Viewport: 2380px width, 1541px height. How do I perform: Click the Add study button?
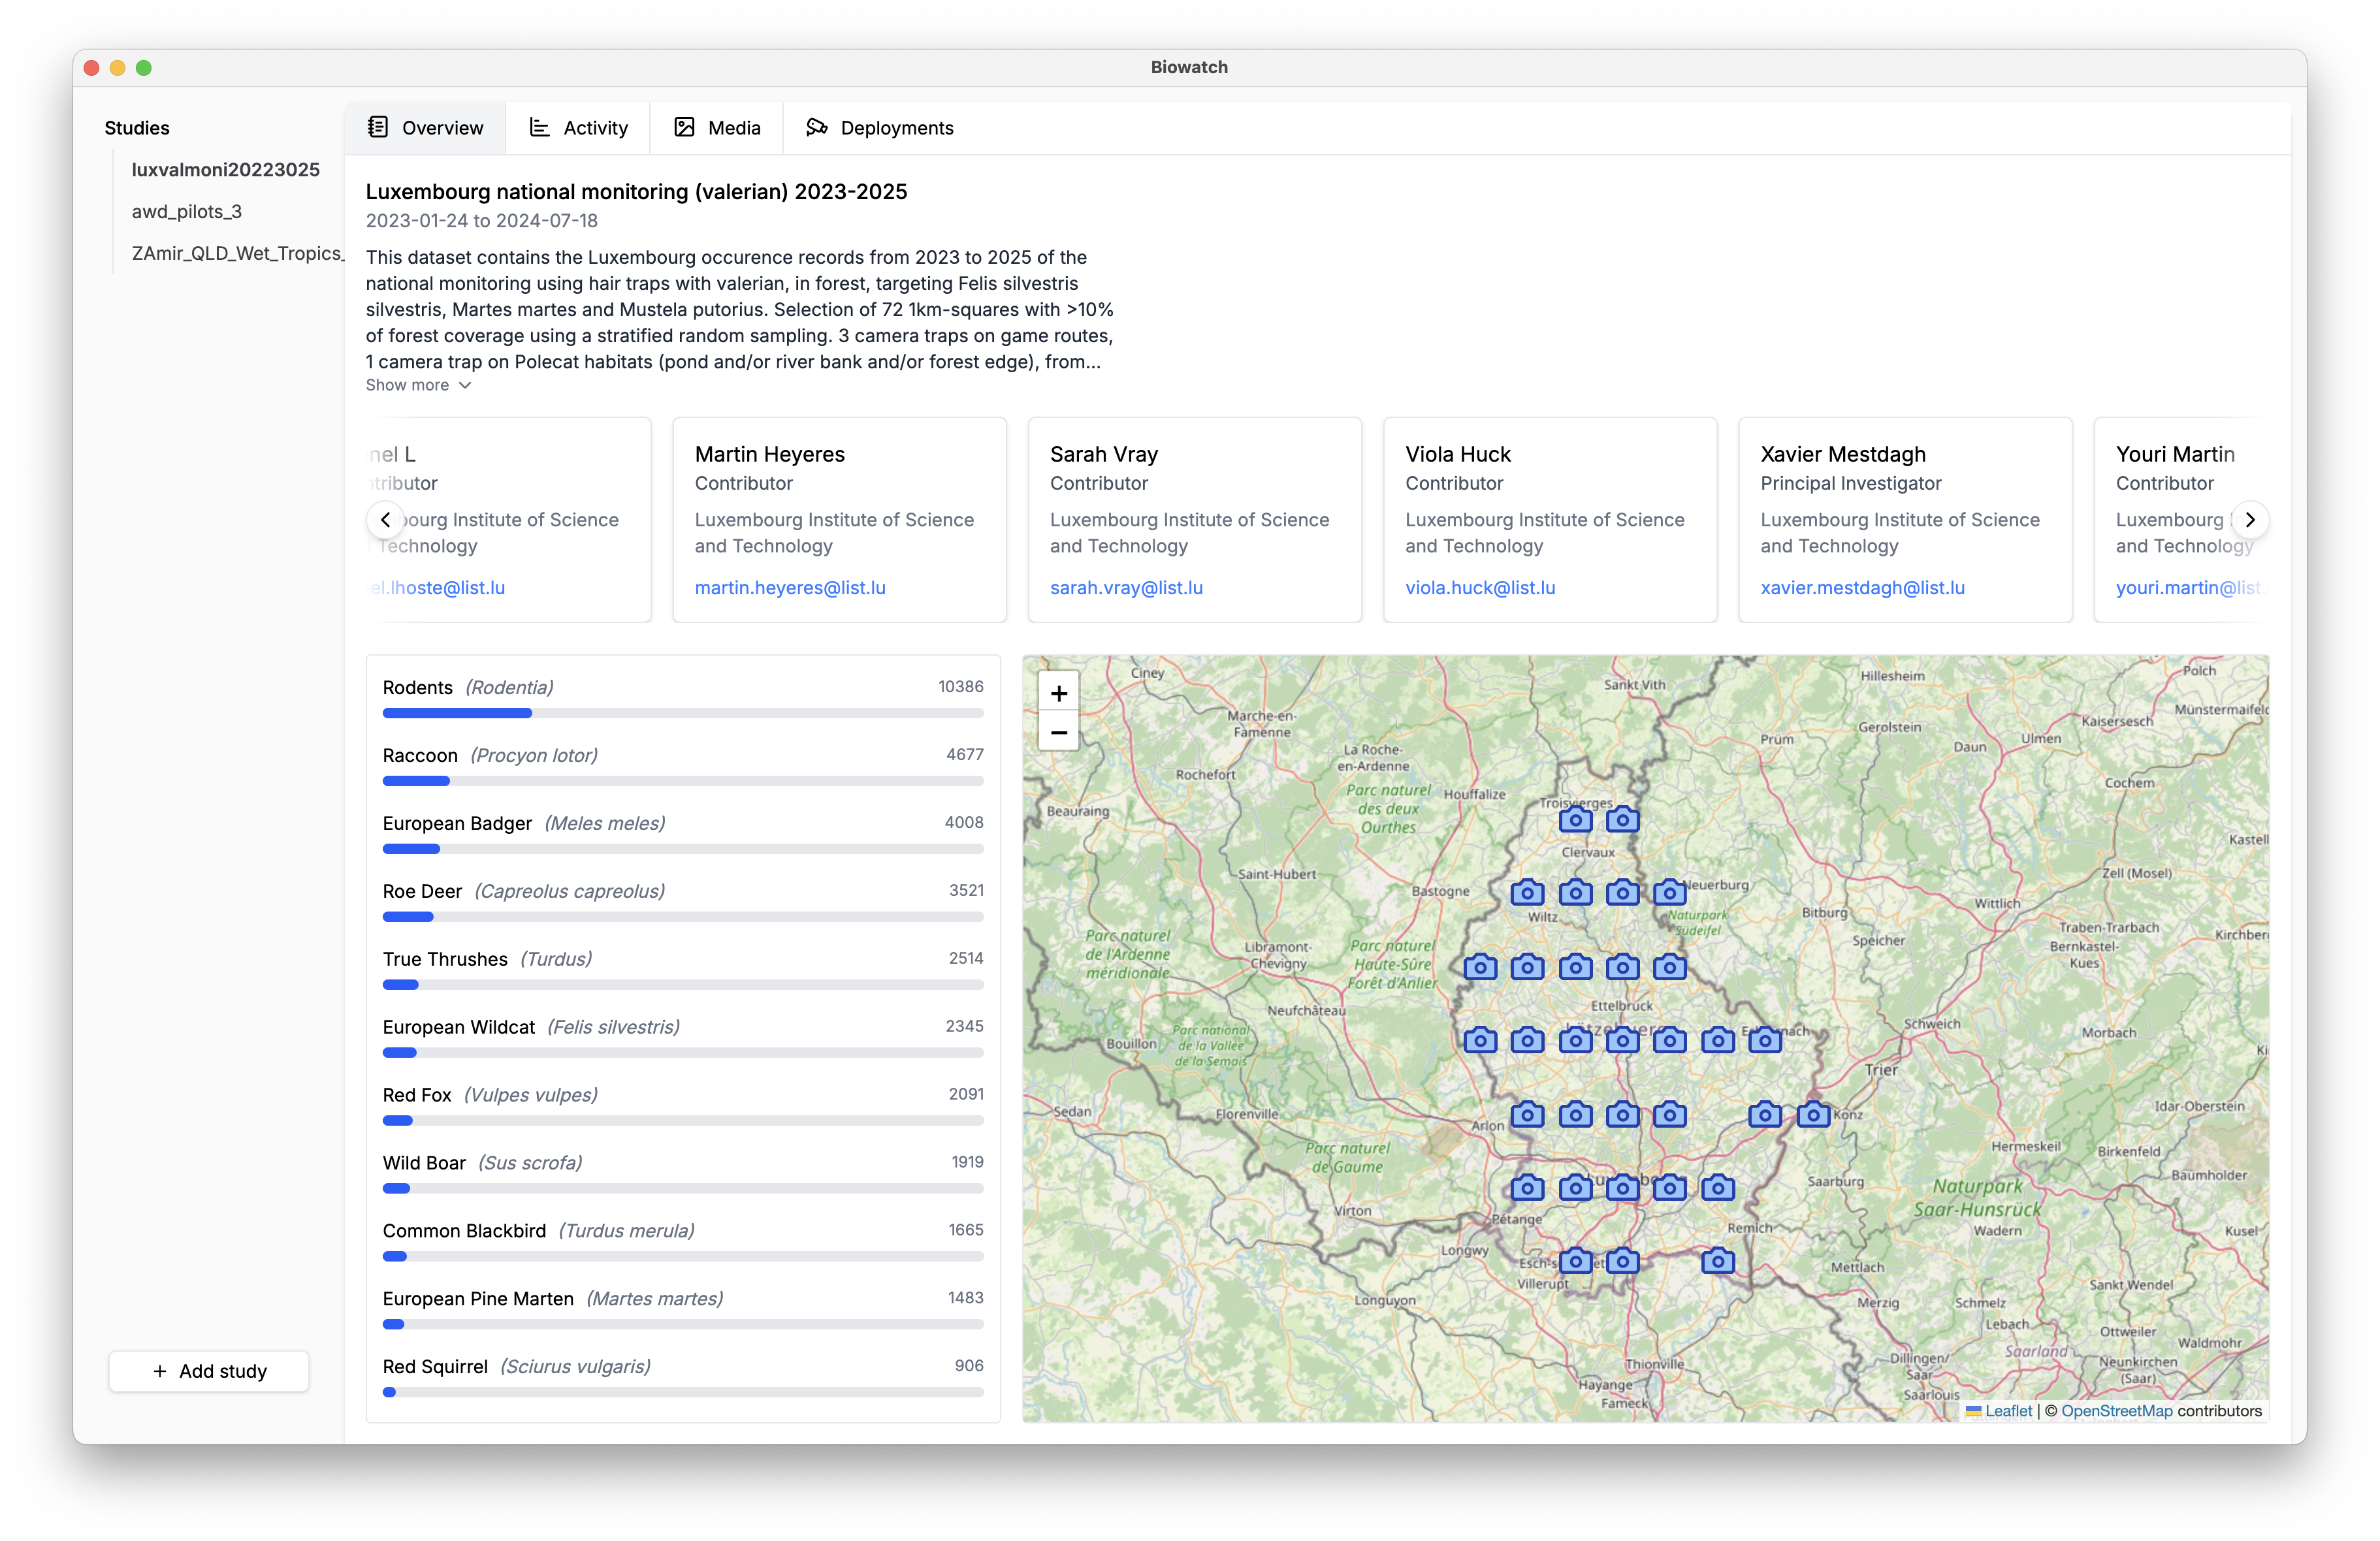click(208, 1371)
